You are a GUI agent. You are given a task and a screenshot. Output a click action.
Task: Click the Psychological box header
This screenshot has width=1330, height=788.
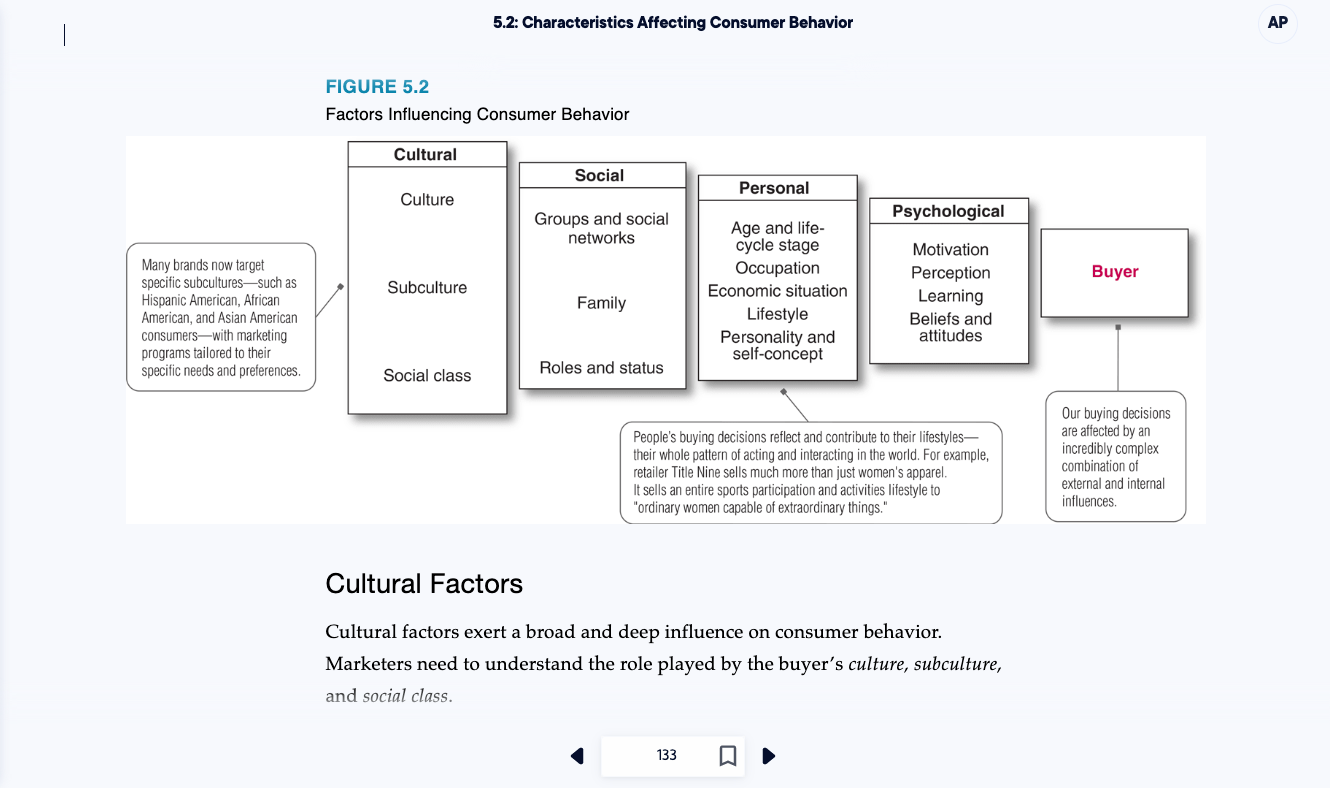point(948,211)
